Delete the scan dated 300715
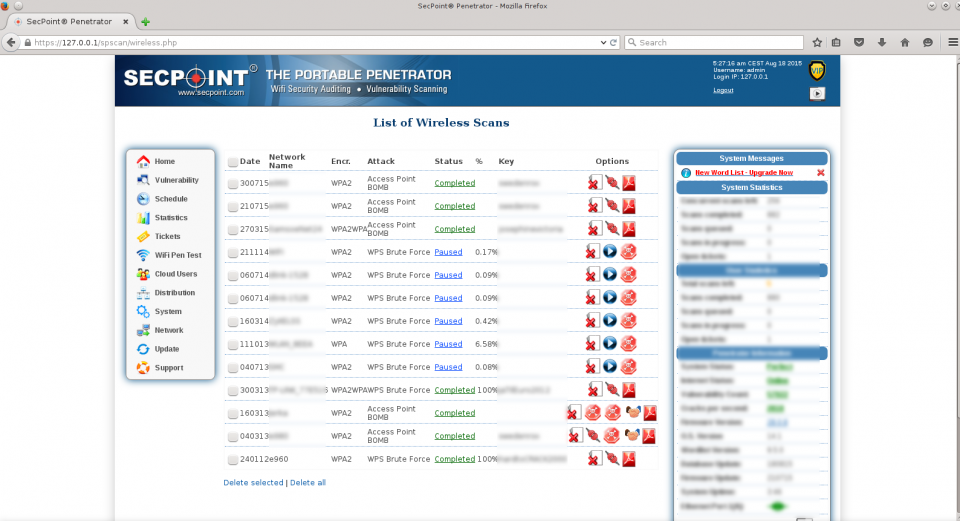Viewport: 960px width, 521px height. point(593,183)
